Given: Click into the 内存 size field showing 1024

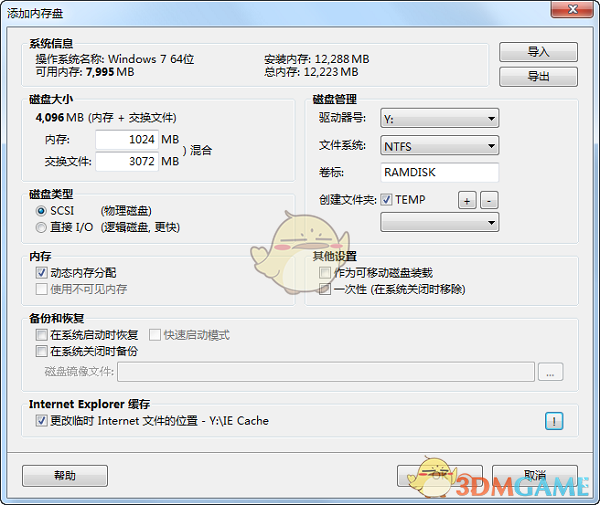Looking at the screenshot, I should [x=127, y=140].
